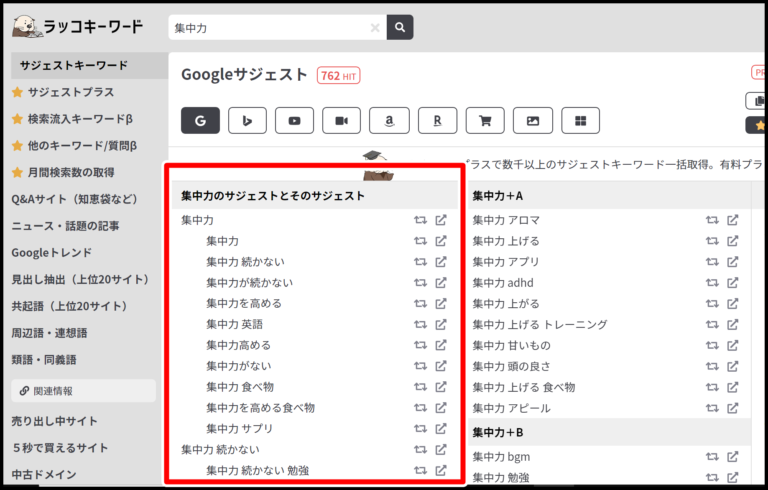The width and height of the screenshot is (768, 490).
Task: Click keyword 集中力 上げる トレーニング
Action: [540, 325]
